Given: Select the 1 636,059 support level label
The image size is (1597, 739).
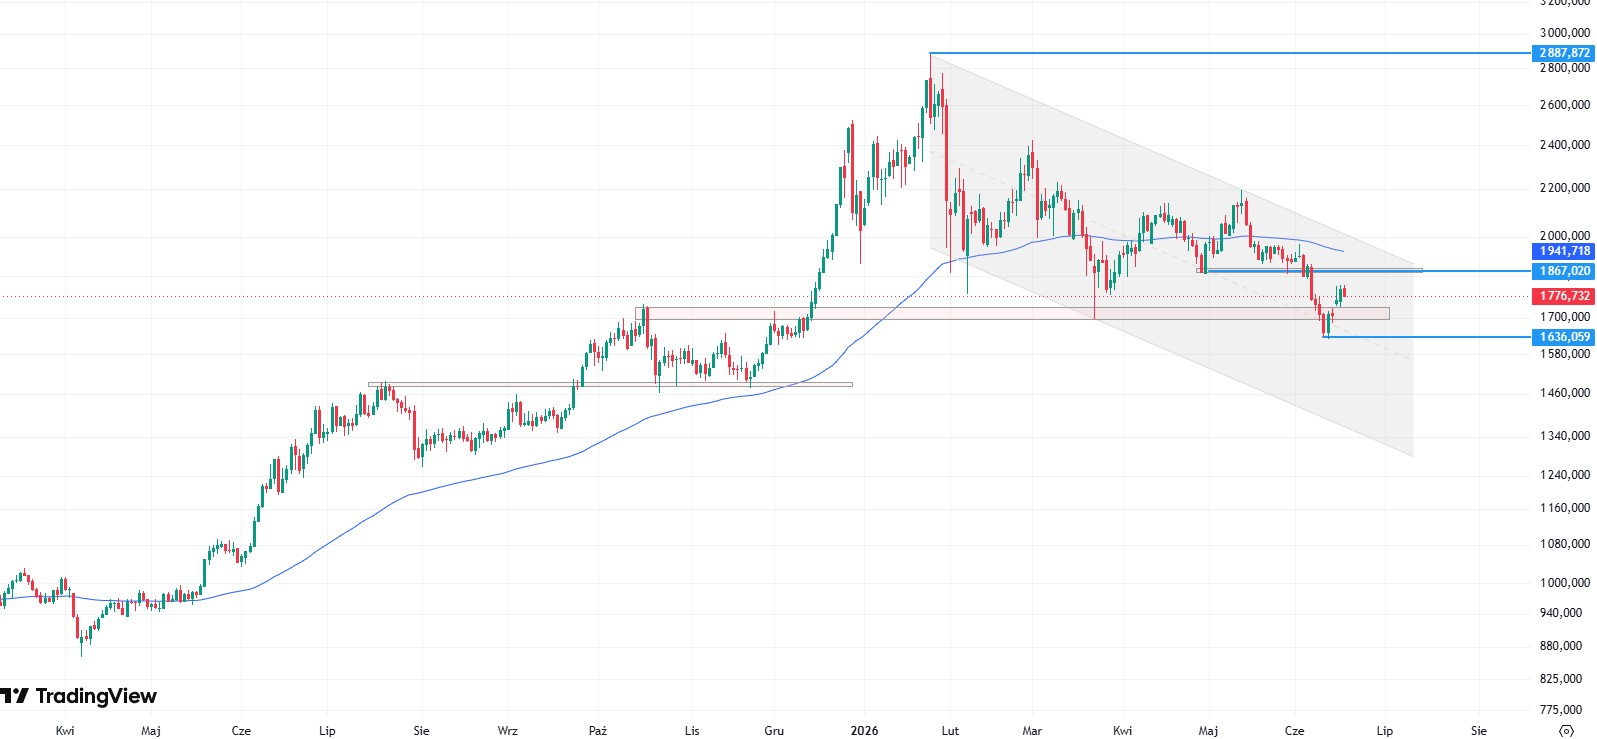Looking at the screenshot, I should (1564, 337).
